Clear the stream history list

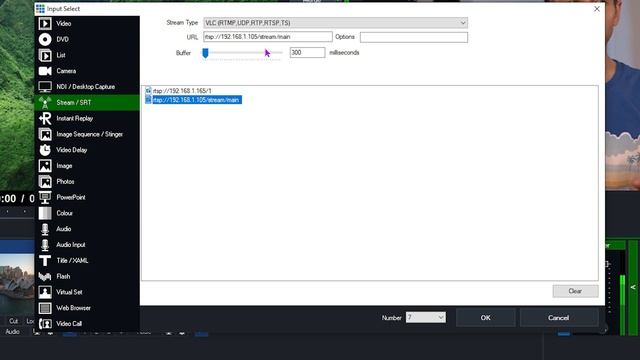coord(576,291)
